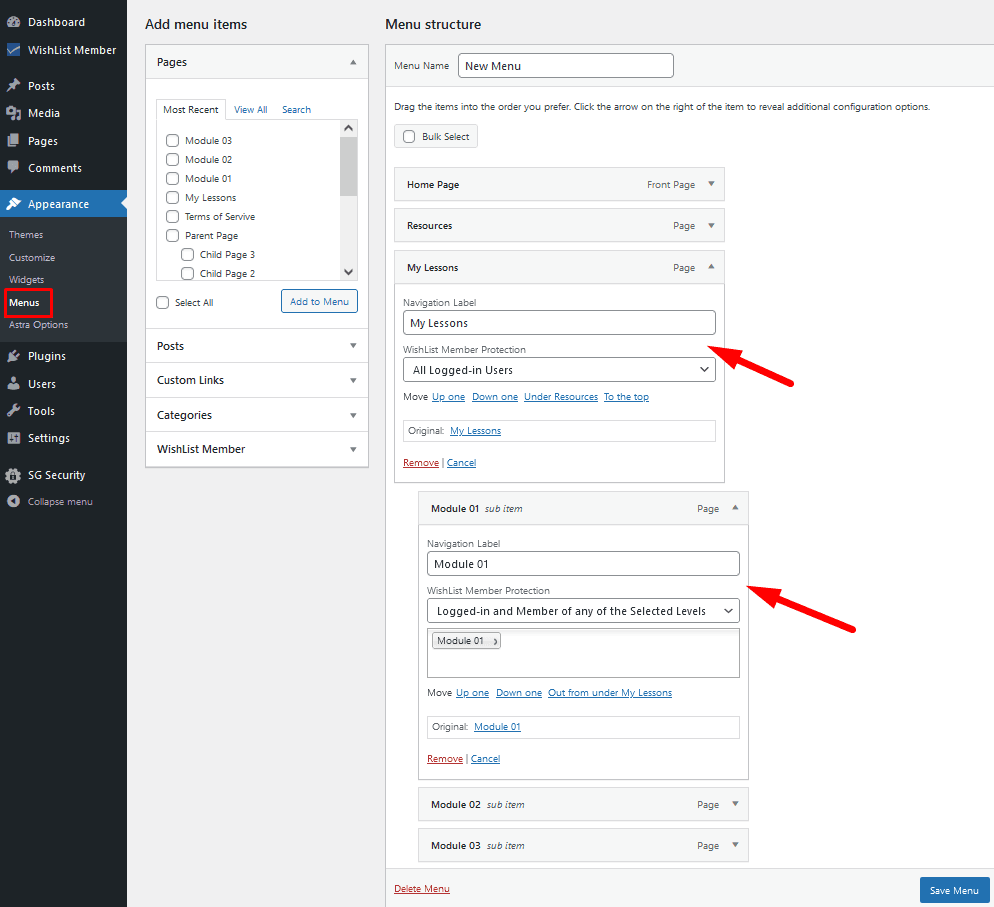
Task: Move My Lessons Up one
Action: 448,397
